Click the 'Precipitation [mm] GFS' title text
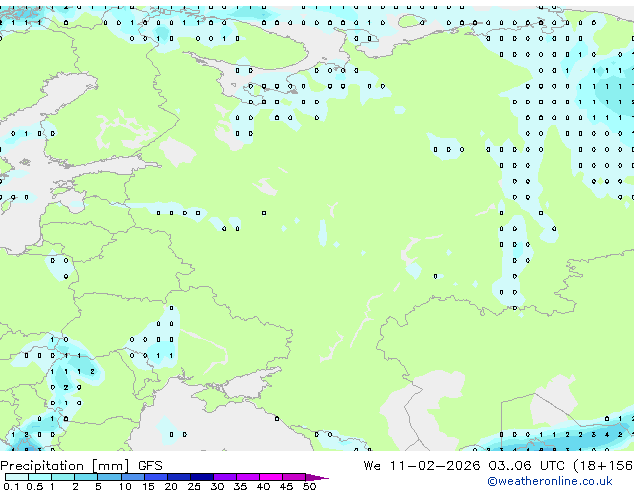 (81, 466)
